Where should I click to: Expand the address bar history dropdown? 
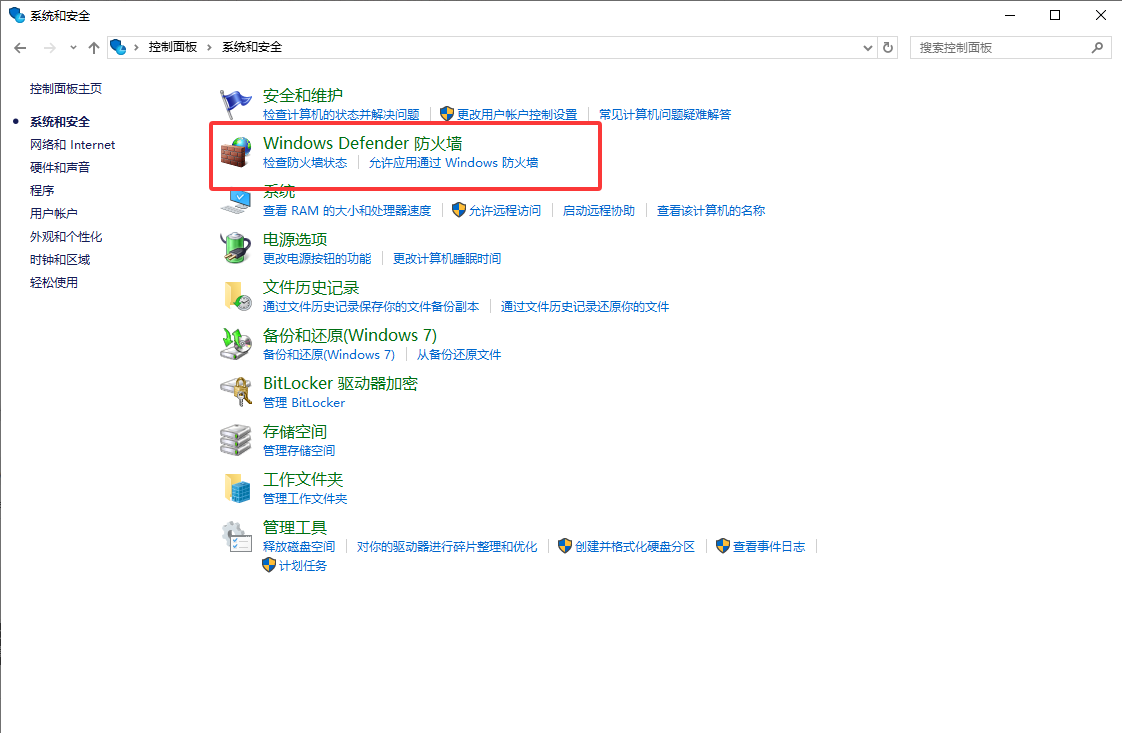coord(867,47)
